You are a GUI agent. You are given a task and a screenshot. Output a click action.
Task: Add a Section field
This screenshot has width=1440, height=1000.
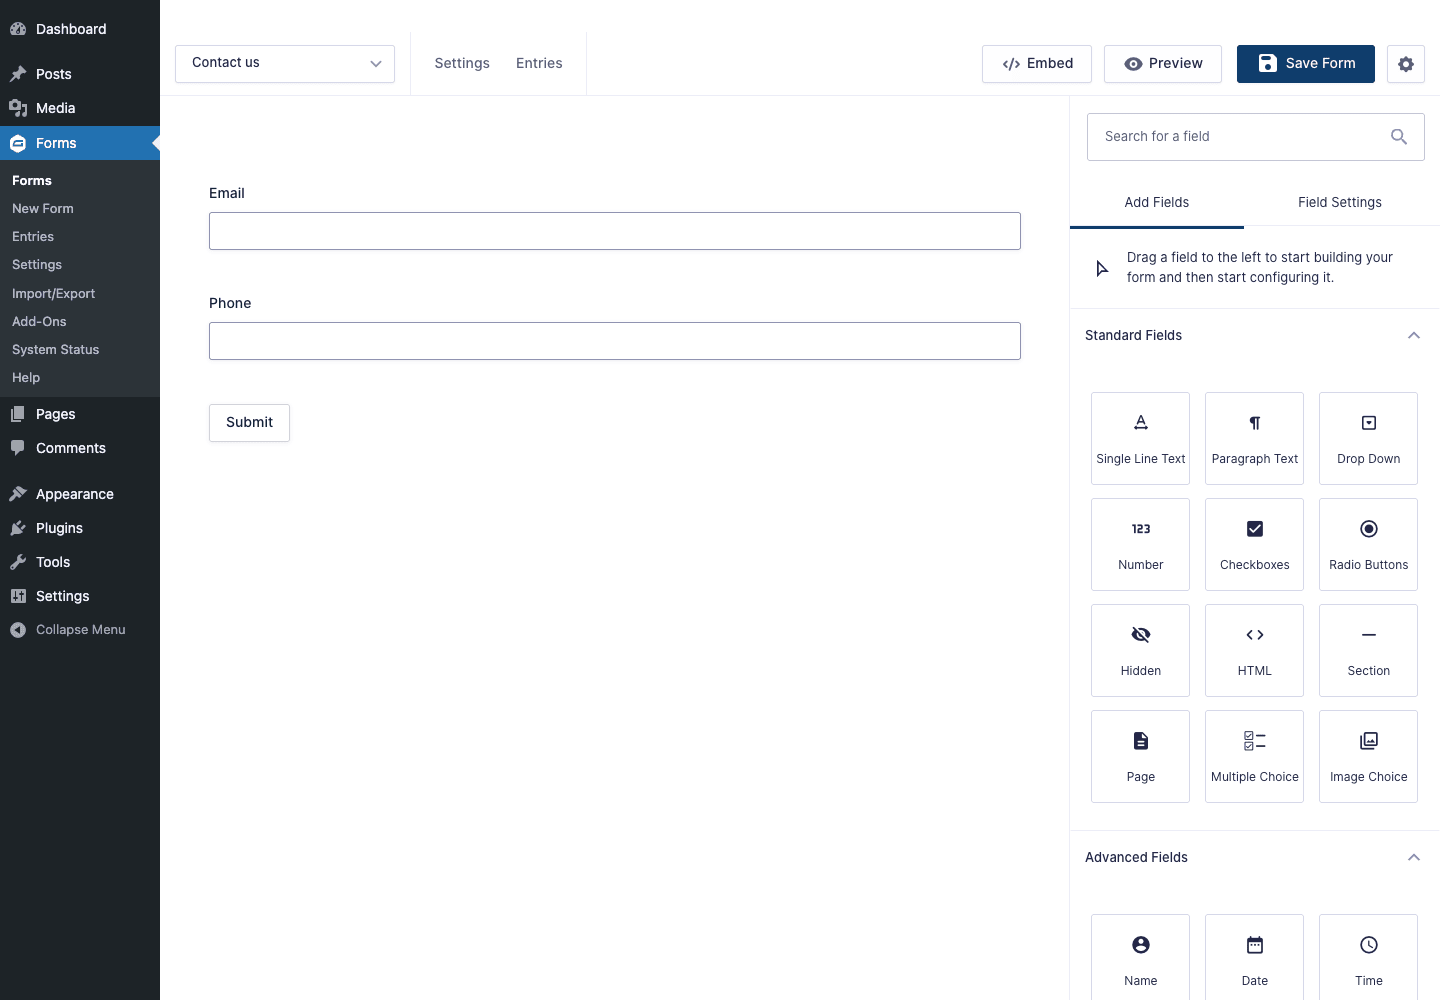coord(1368,650)
